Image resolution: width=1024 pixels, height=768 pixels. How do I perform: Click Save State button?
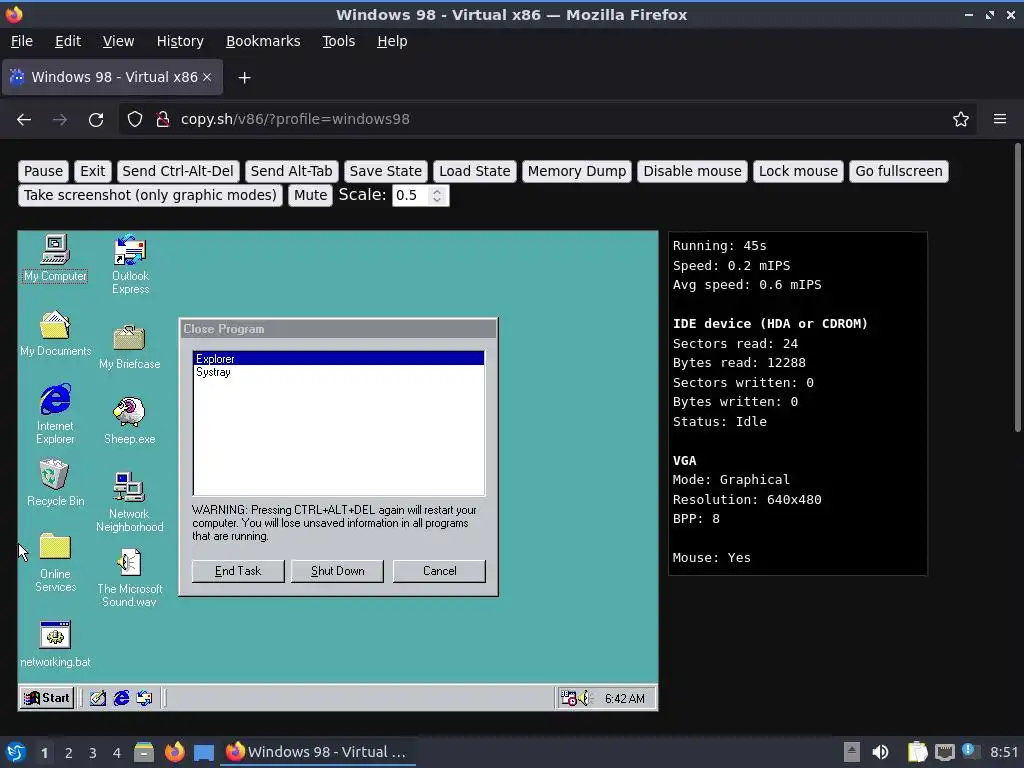(385, 171)
